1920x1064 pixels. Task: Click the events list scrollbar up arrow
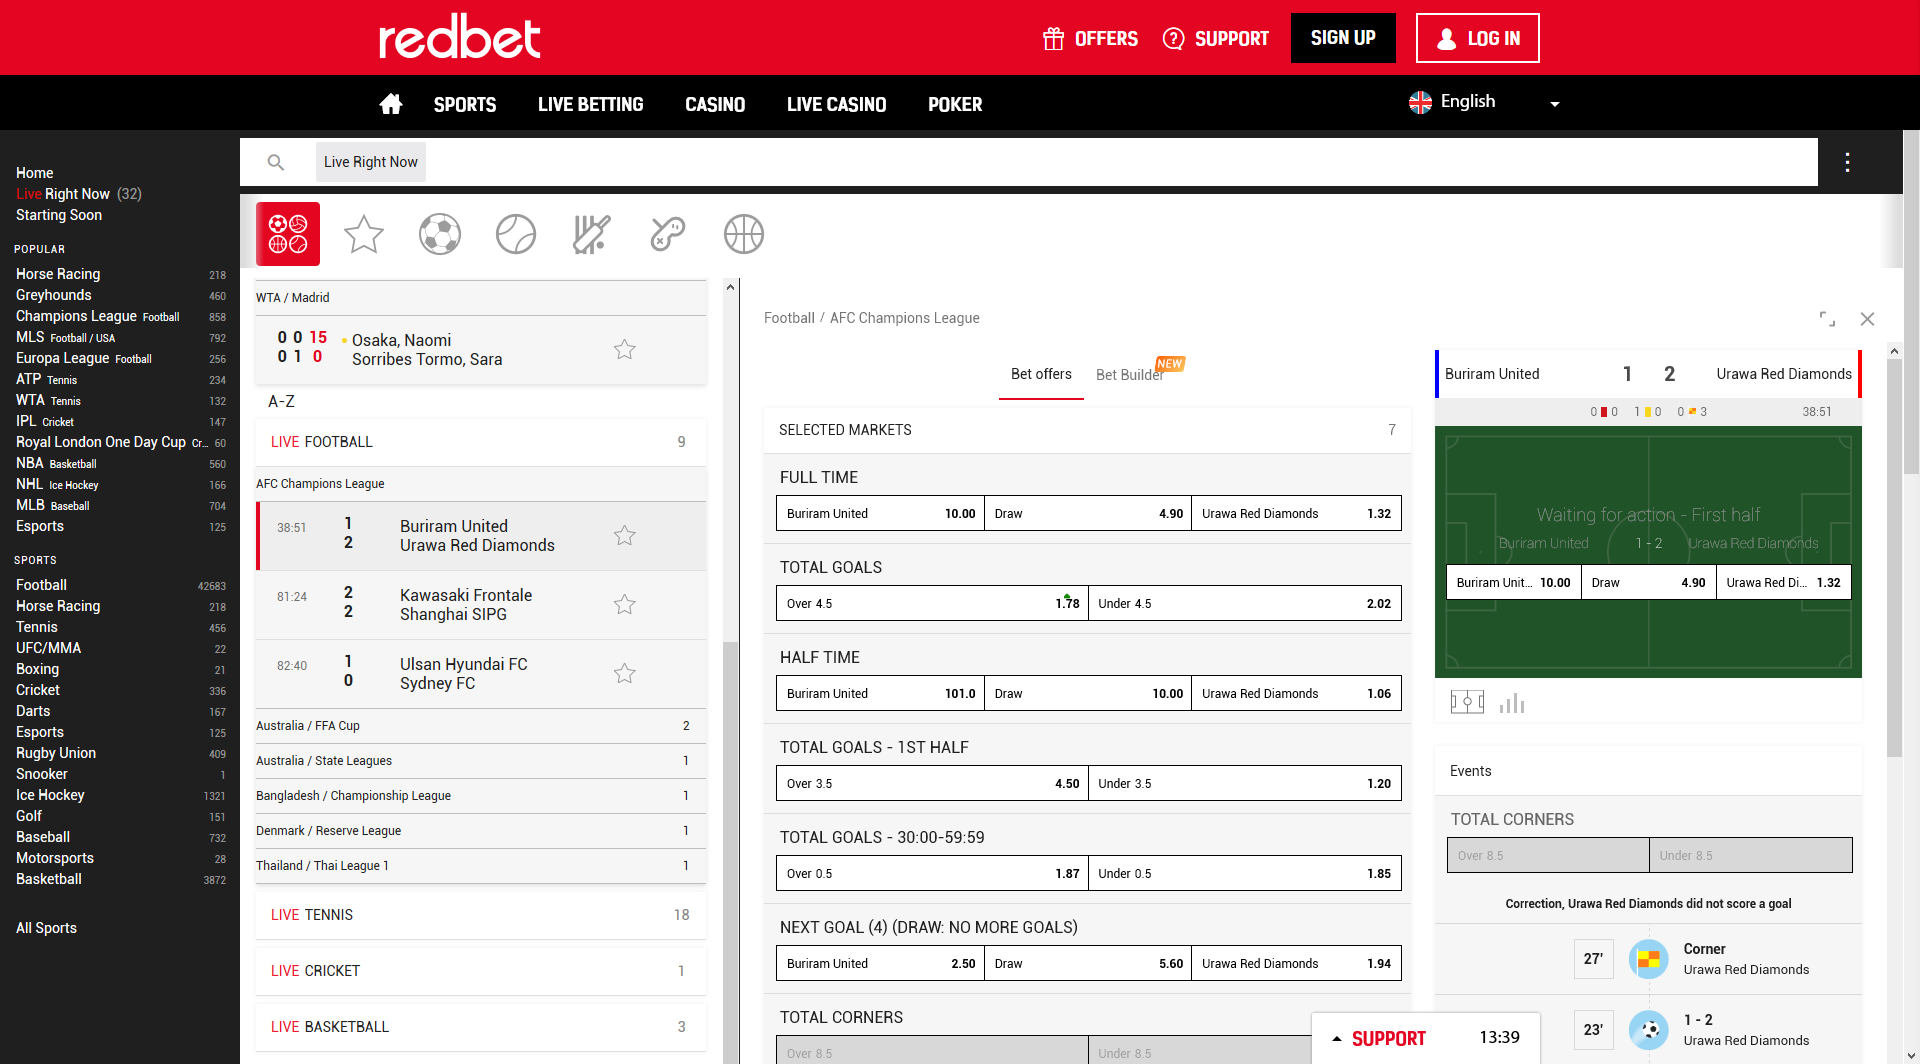(x=730, y=287)
